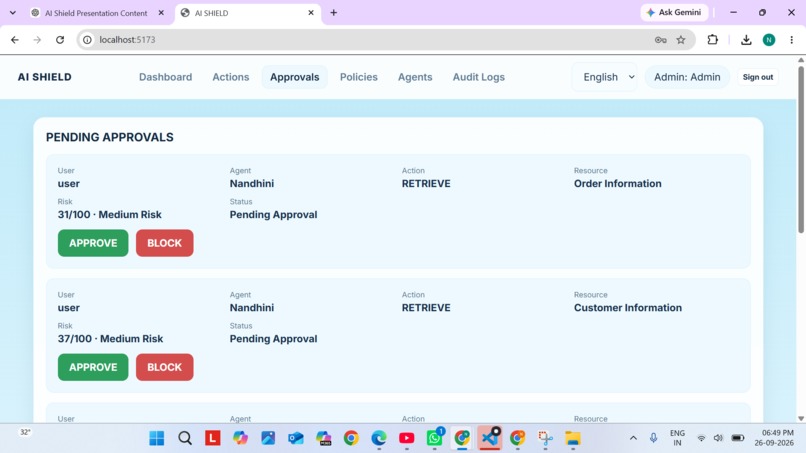Click the PENDING APPROVALS heading
Viewport: 806px width, 453px height.
point(110,137)
